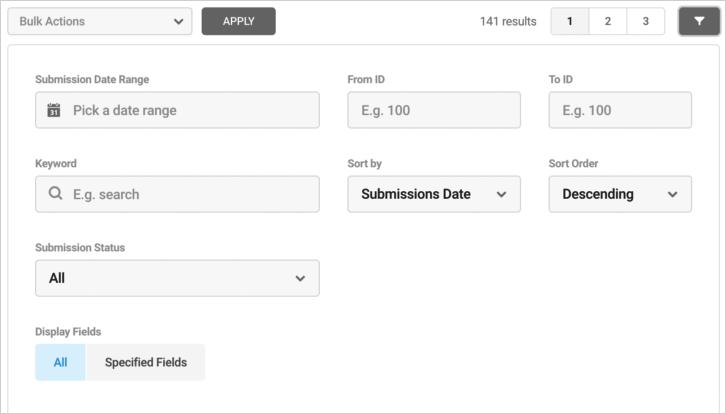Click the Descending sort order chevron
The image size is (726, 414).
point(672,195)
